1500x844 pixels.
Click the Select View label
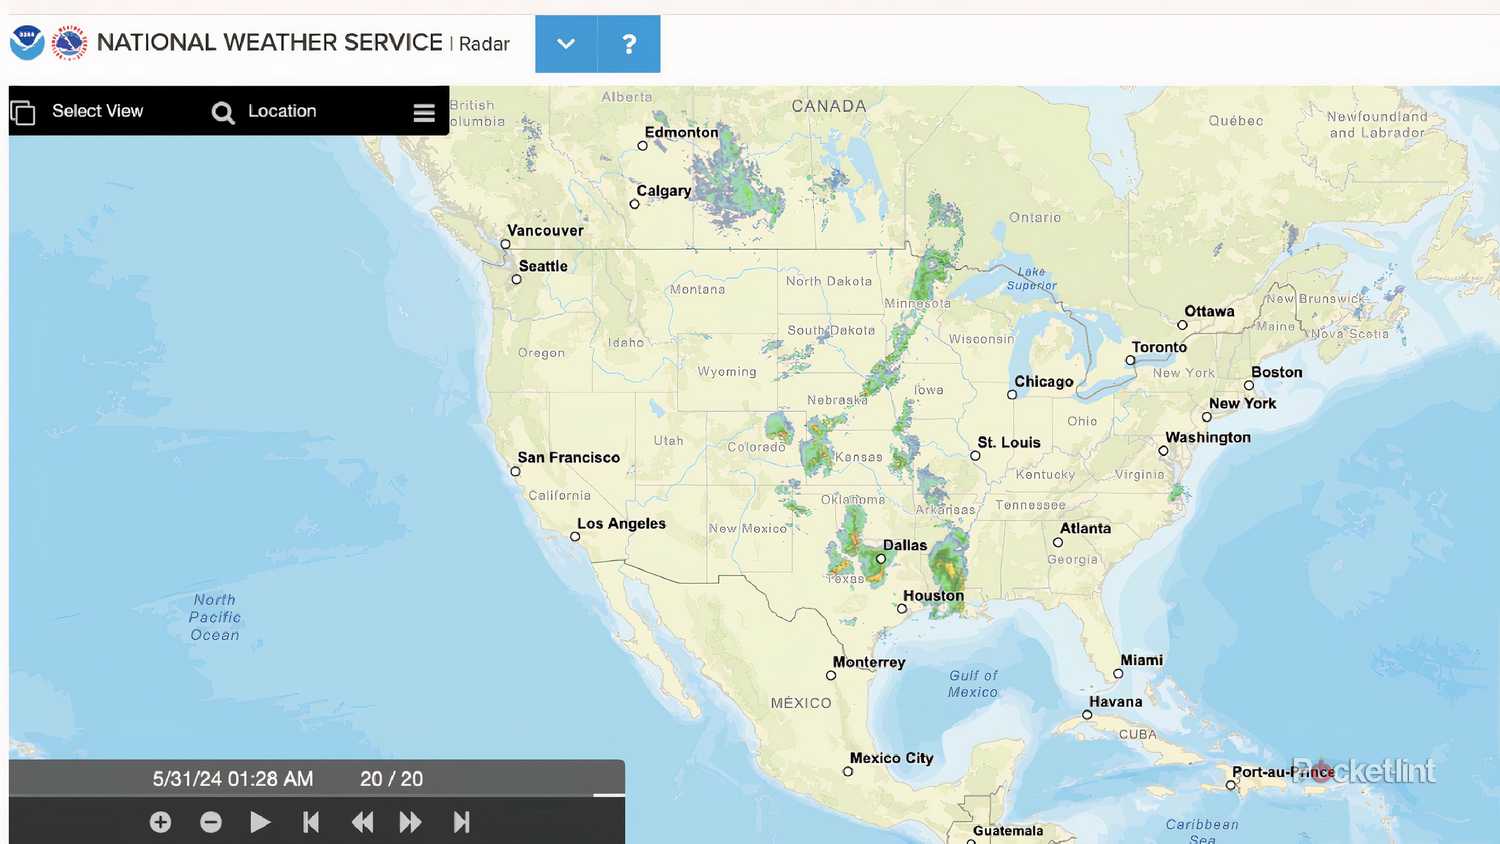(x=97, y=111)
